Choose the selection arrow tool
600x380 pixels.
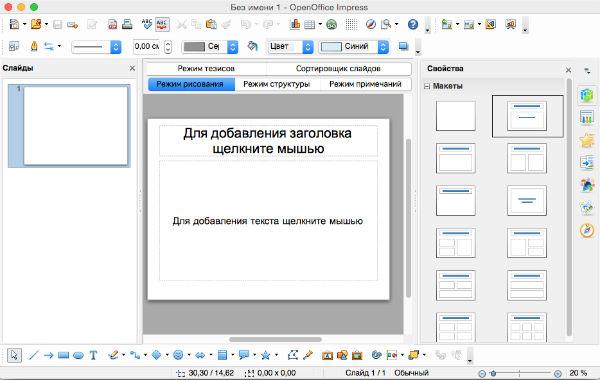pyautogui.click(x=14, y=355)
